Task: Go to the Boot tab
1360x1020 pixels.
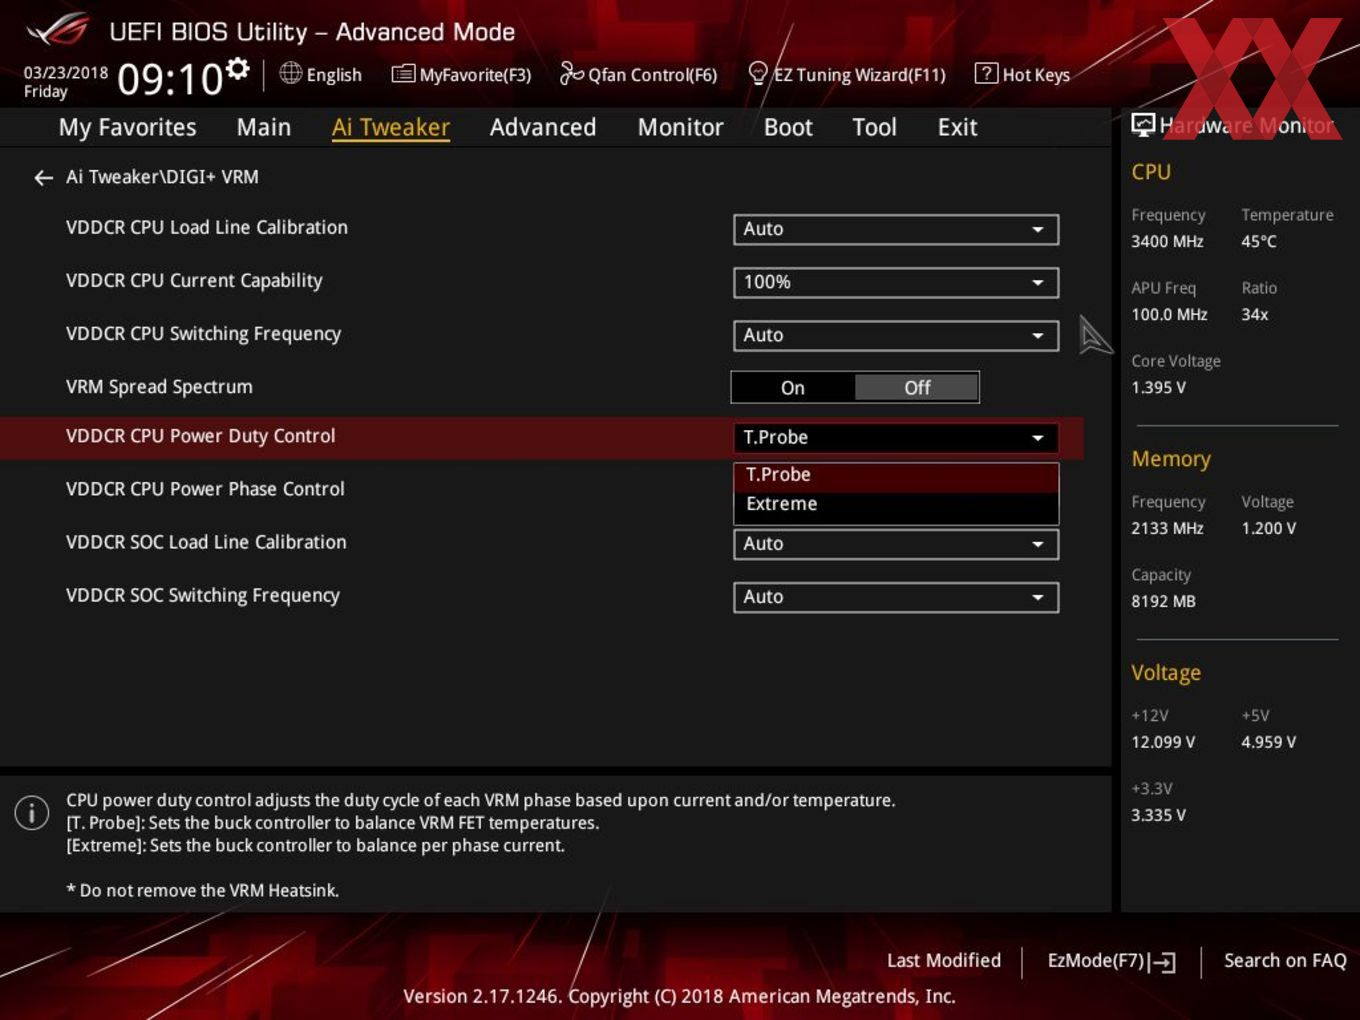Action: point(788,127)
